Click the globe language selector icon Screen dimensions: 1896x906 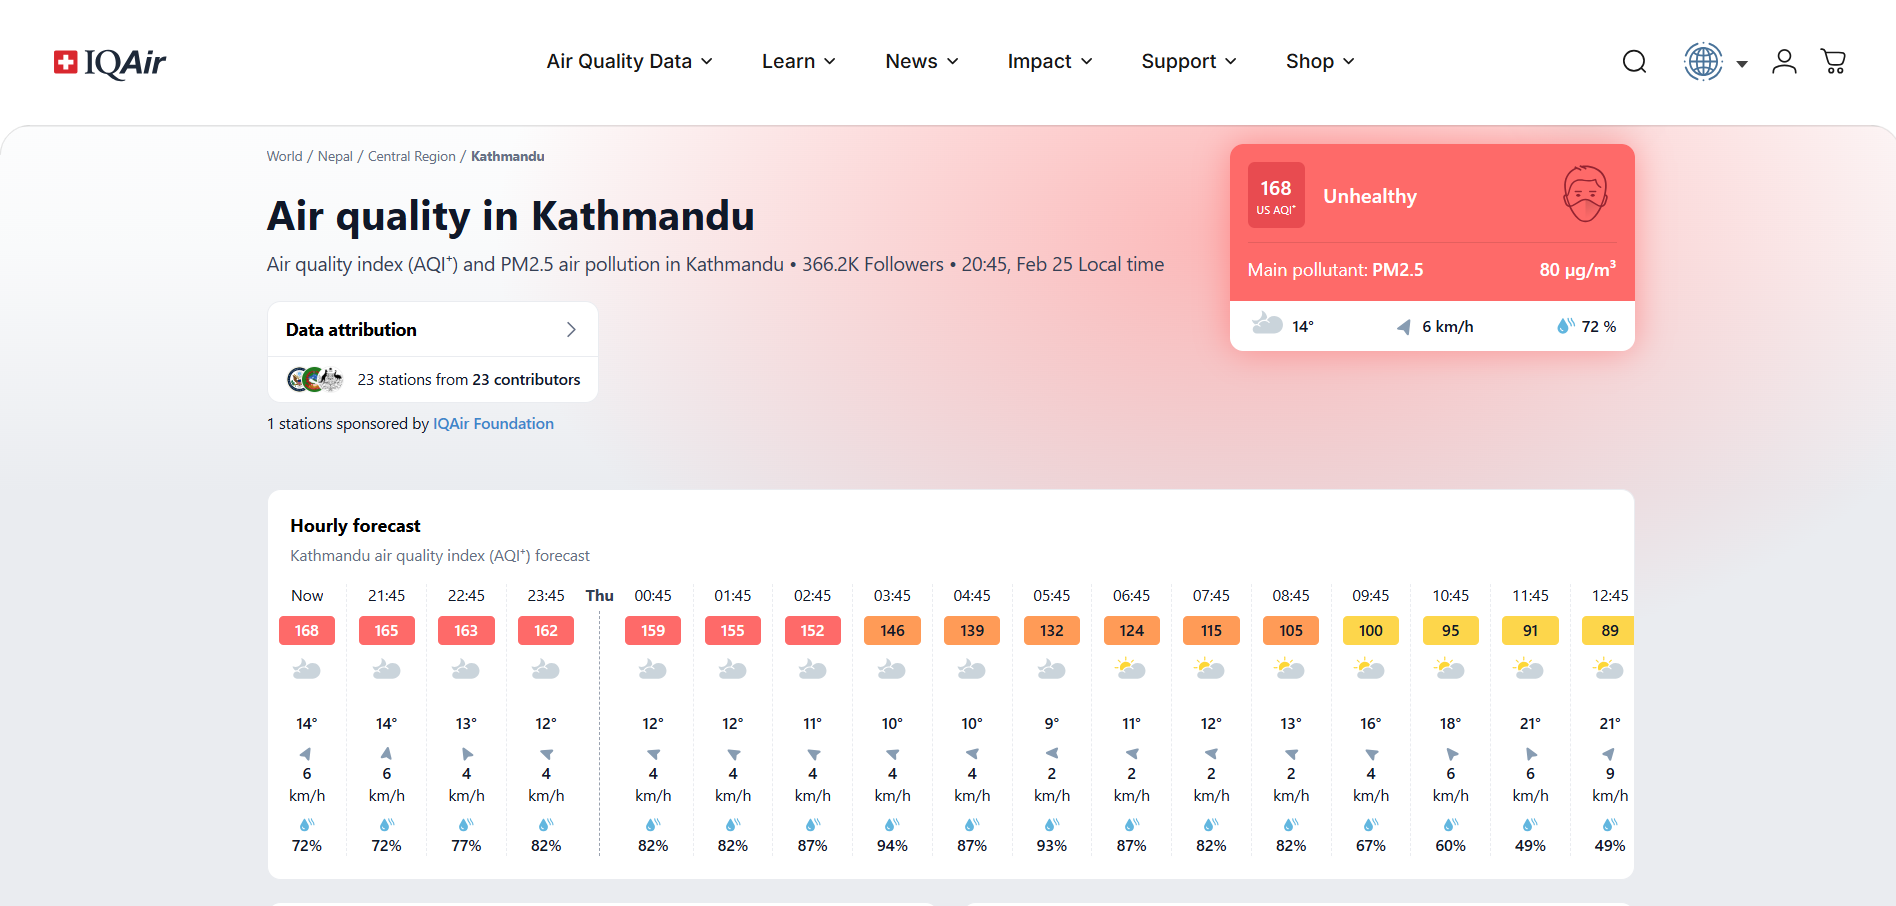(x=1703, y=62)
